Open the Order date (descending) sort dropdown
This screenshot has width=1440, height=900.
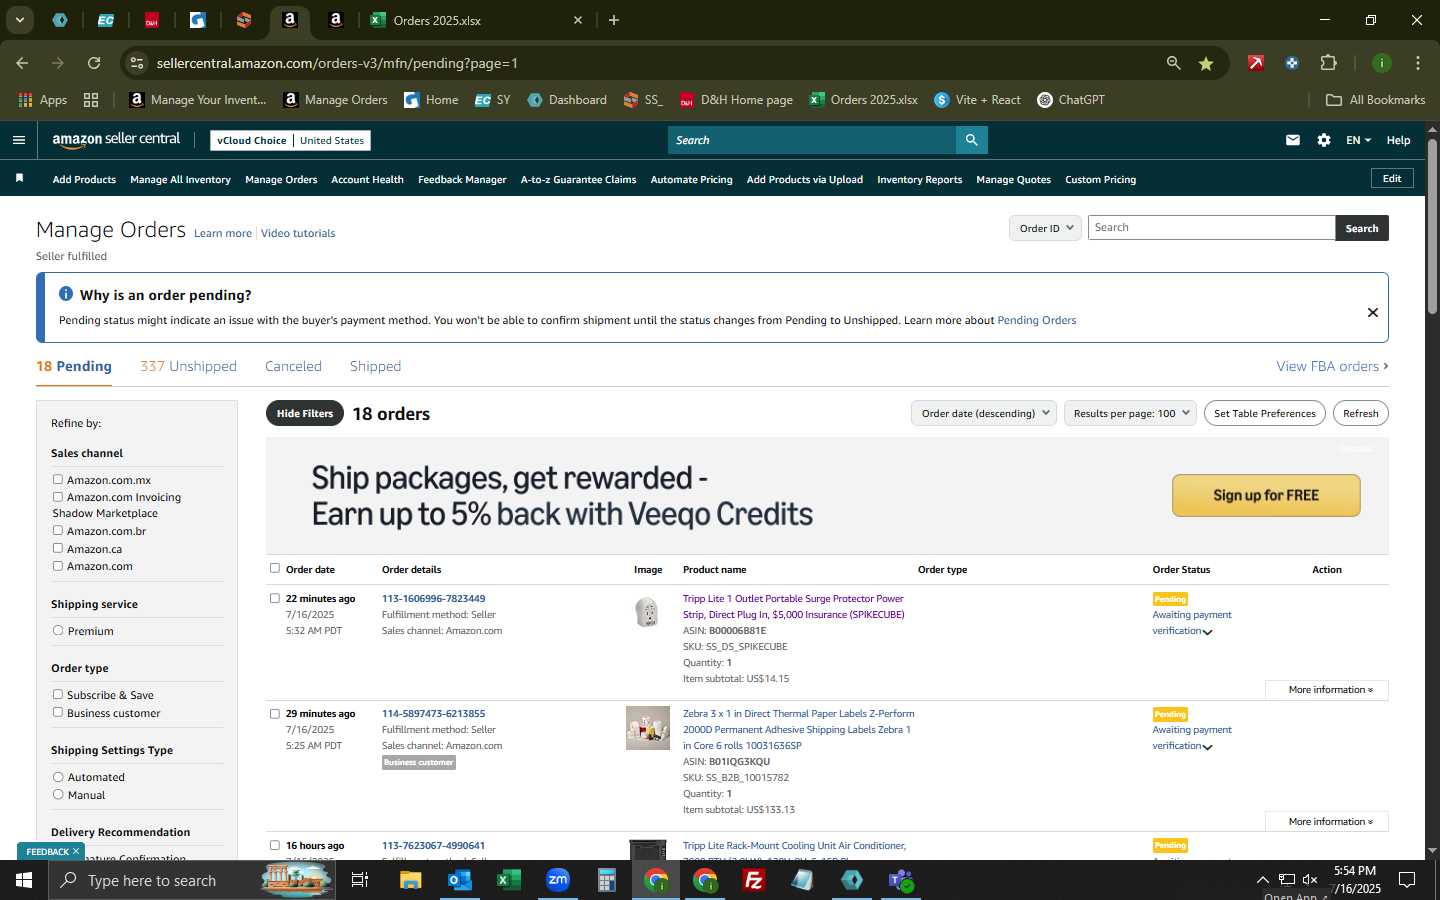(x=984, y=413)
